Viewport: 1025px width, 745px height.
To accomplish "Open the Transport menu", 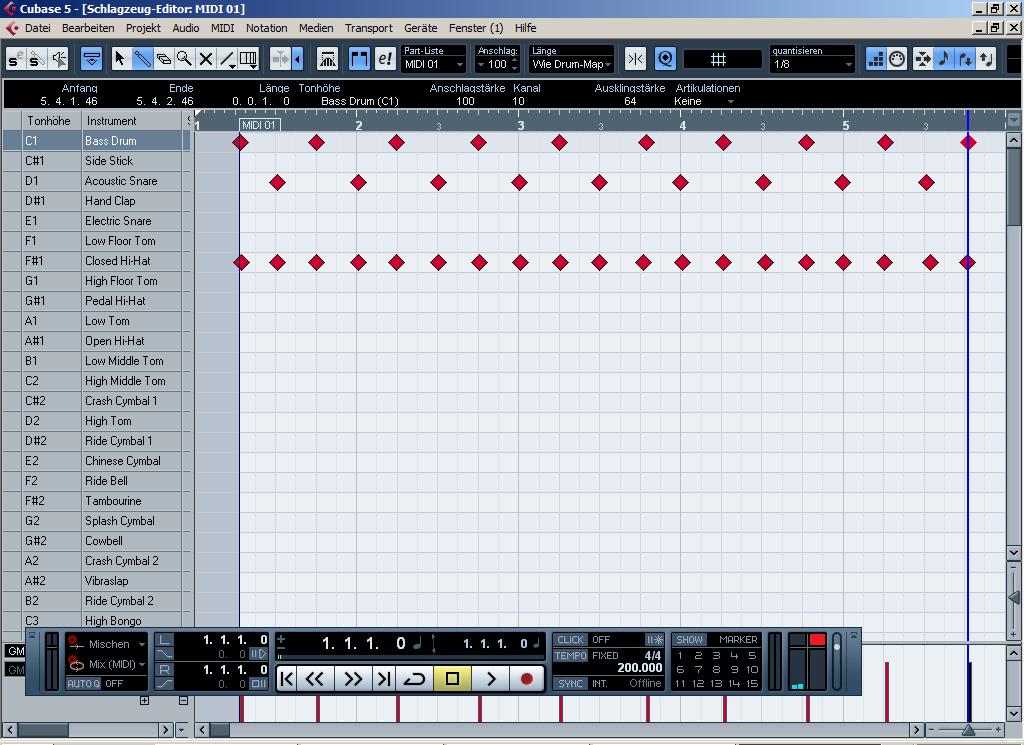I will tap(368, 28).
